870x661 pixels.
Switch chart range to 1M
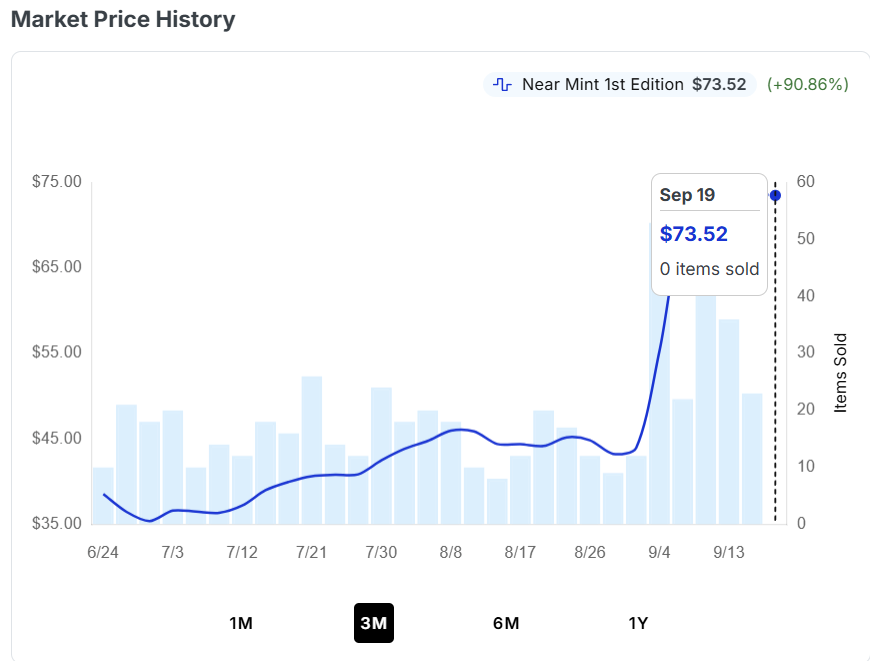241,623
